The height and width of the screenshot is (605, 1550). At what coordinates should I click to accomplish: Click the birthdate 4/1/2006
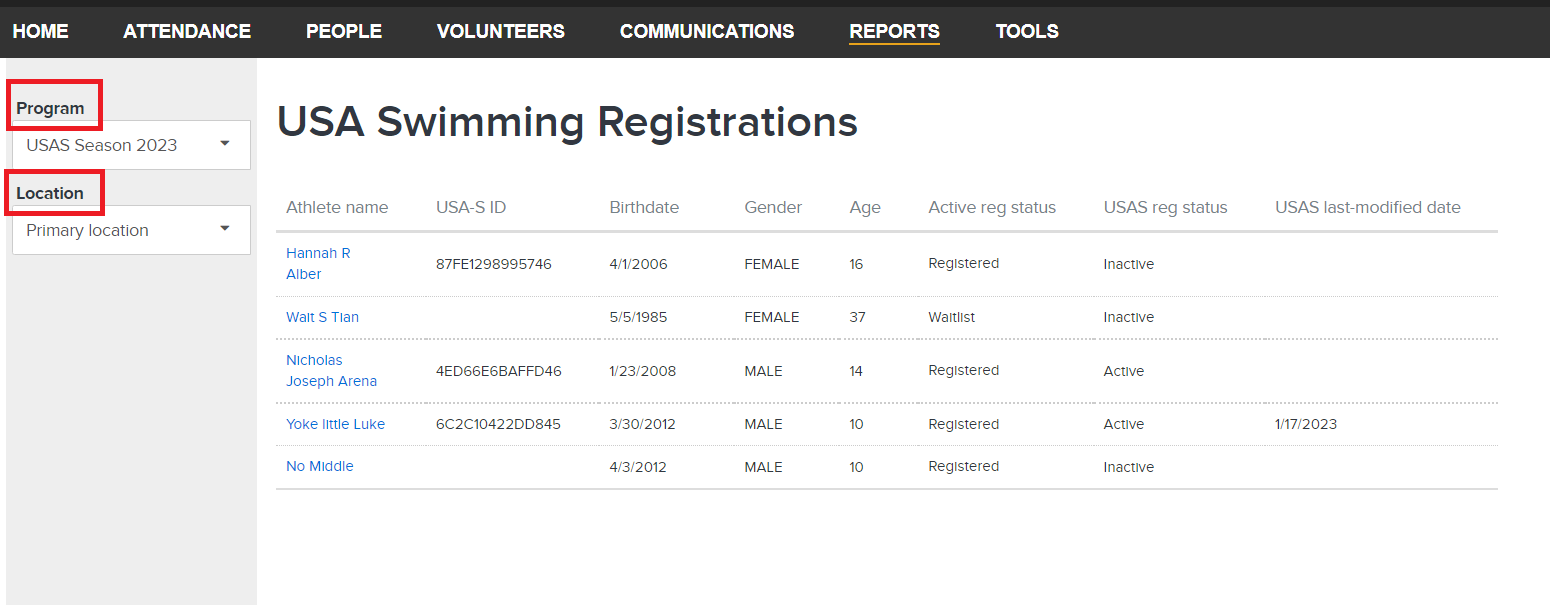coord(638,264)
